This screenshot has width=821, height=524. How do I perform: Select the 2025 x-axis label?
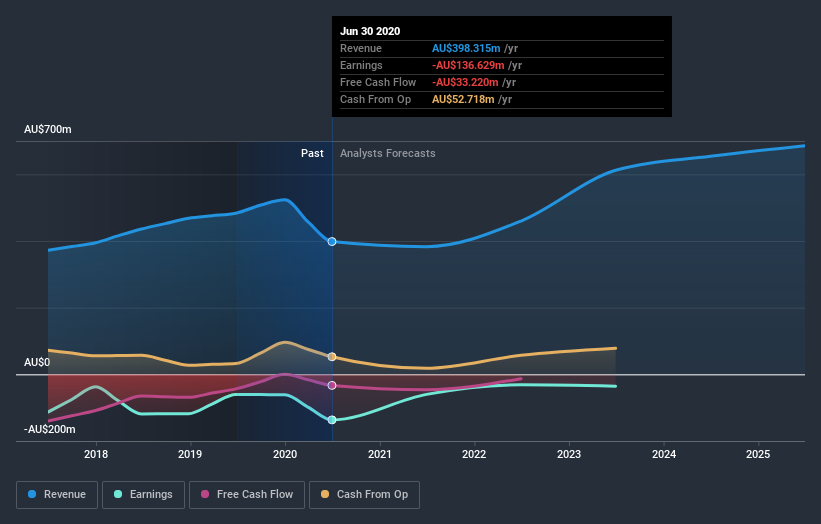pyautogui.click(x=758, y=454)
